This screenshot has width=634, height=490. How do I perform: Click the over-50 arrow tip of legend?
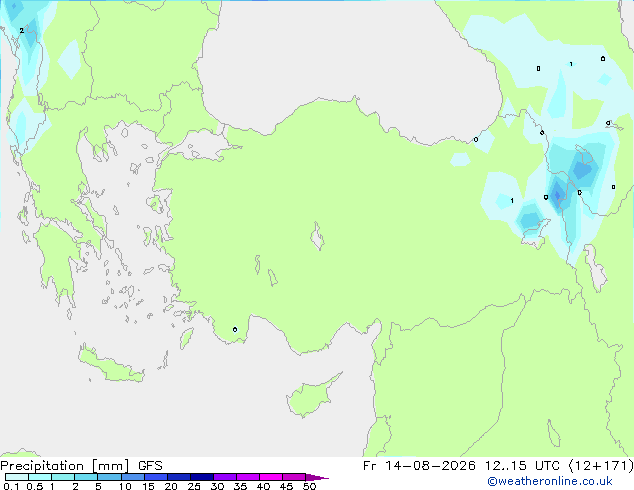click(x=317, y=477)
